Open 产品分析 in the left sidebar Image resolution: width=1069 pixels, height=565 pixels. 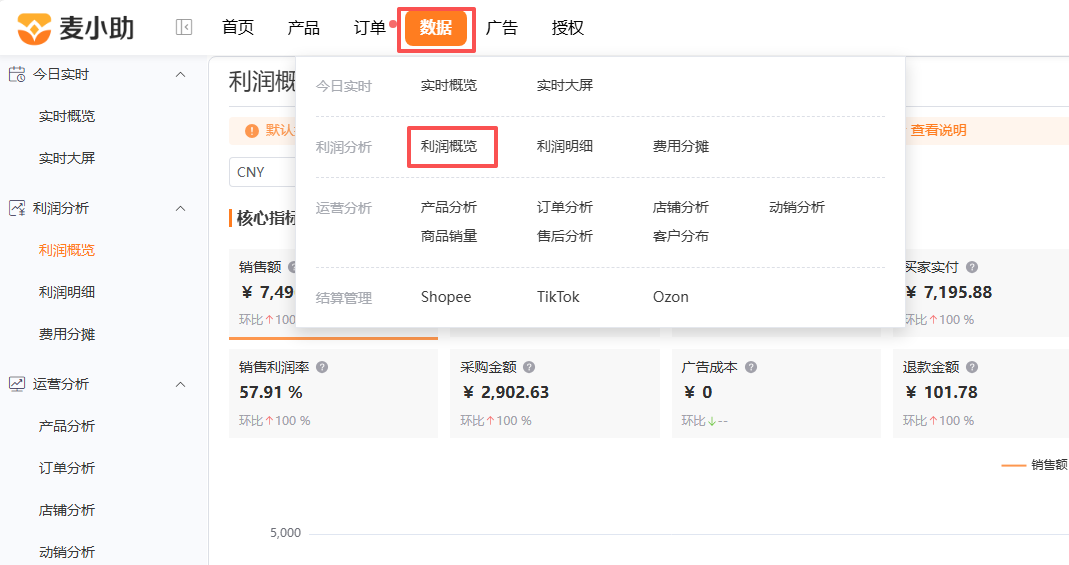click(x=67, y=426)
